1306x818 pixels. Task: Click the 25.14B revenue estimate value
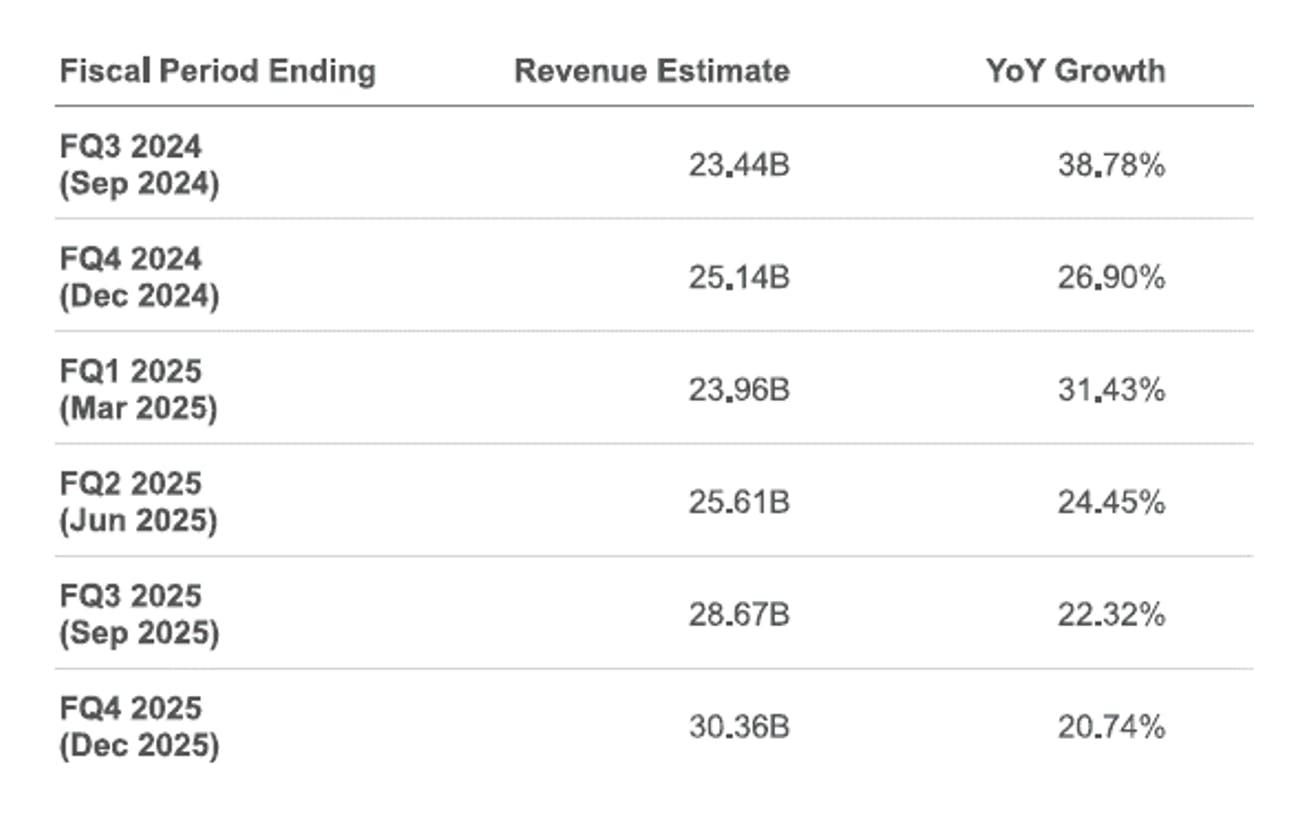coord(739,278)
